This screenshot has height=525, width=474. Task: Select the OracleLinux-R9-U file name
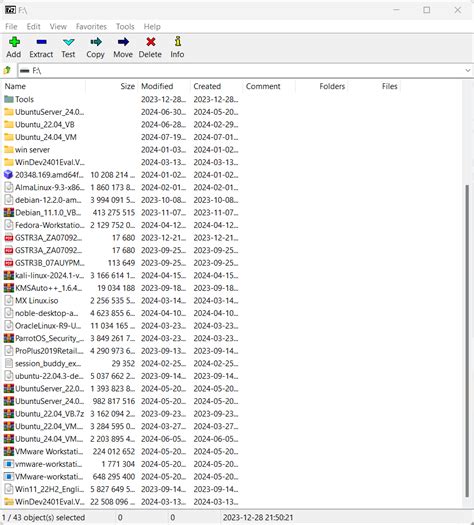click(x=48, y=326)
